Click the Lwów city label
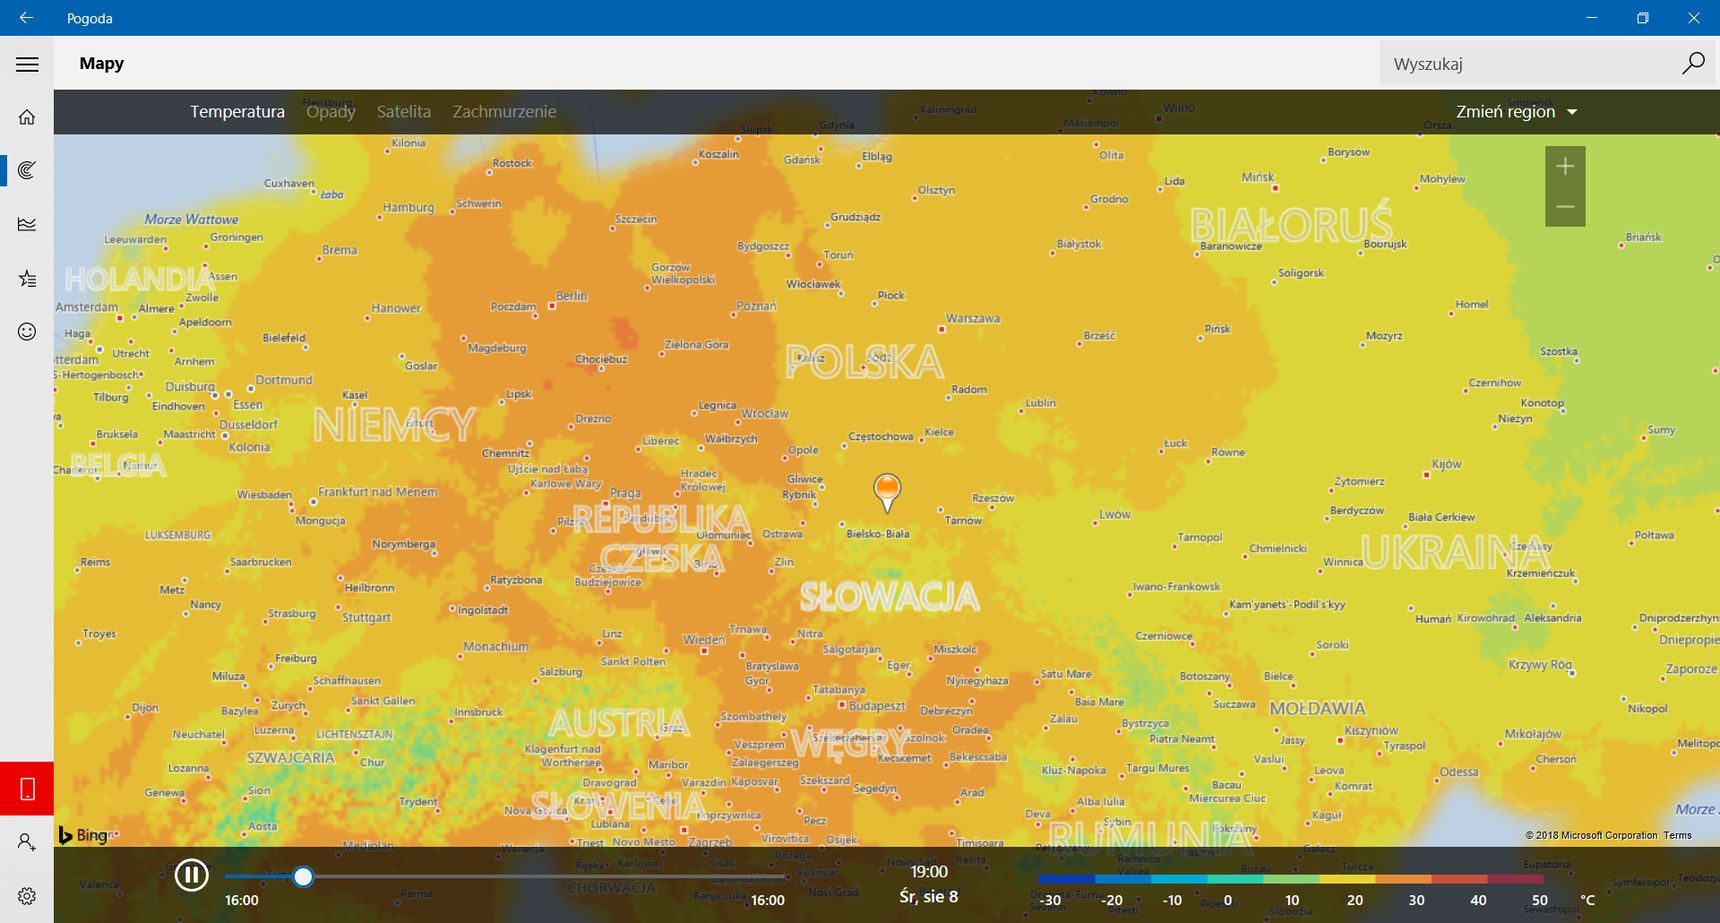The height and width of the screenshot is (923, 1720). [1115, 515]
